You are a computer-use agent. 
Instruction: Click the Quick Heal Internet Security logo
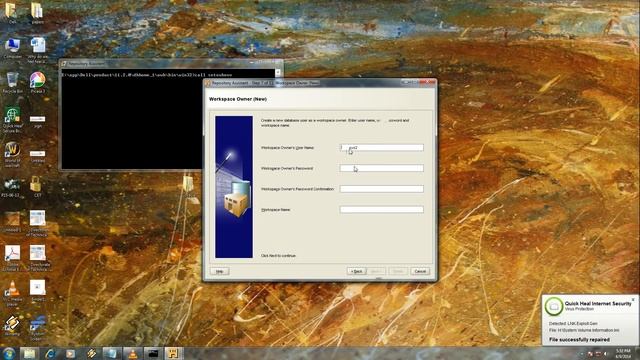554,306
